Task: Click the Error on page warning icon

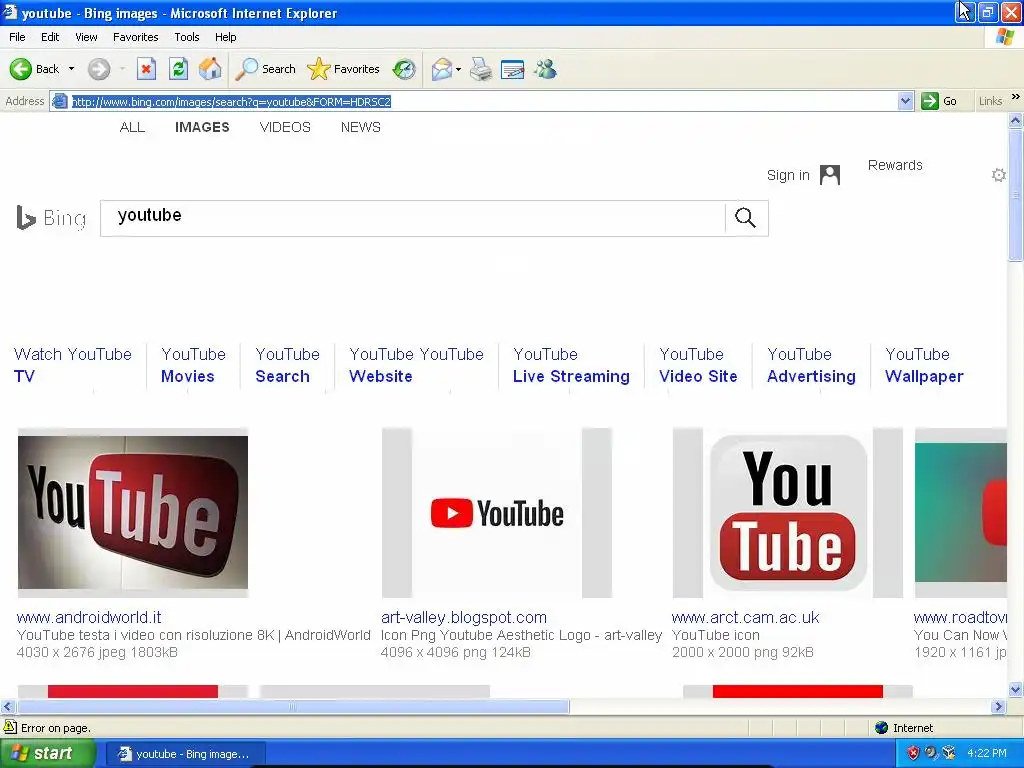Action: coord(10,727)
